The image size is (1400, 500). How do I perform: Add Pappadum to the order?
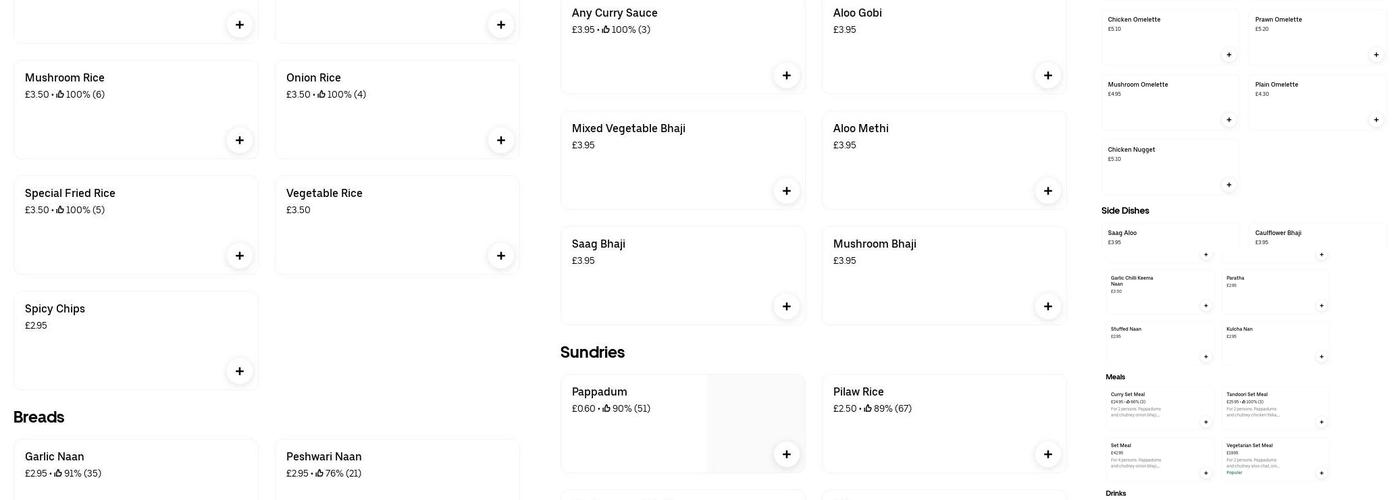click(x=786, y=454)
